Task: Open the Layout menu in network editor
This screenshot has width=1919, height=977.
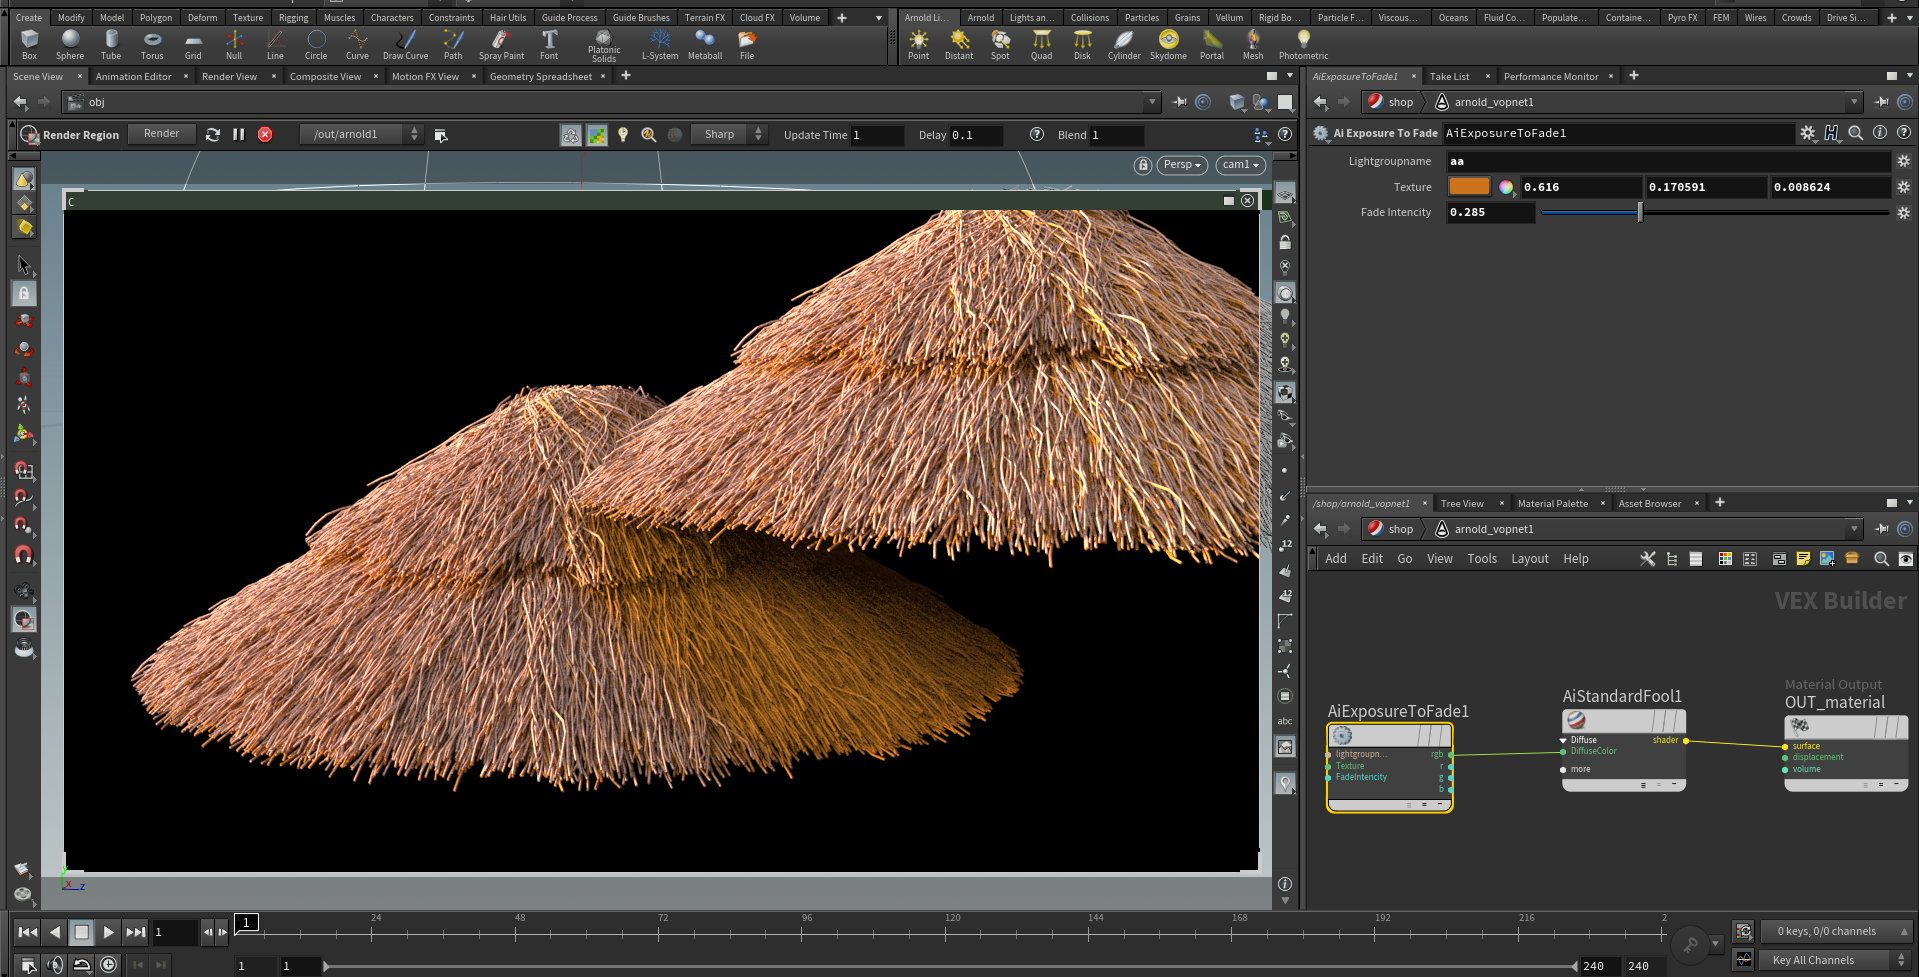Action: click(x=1529, y=559)
